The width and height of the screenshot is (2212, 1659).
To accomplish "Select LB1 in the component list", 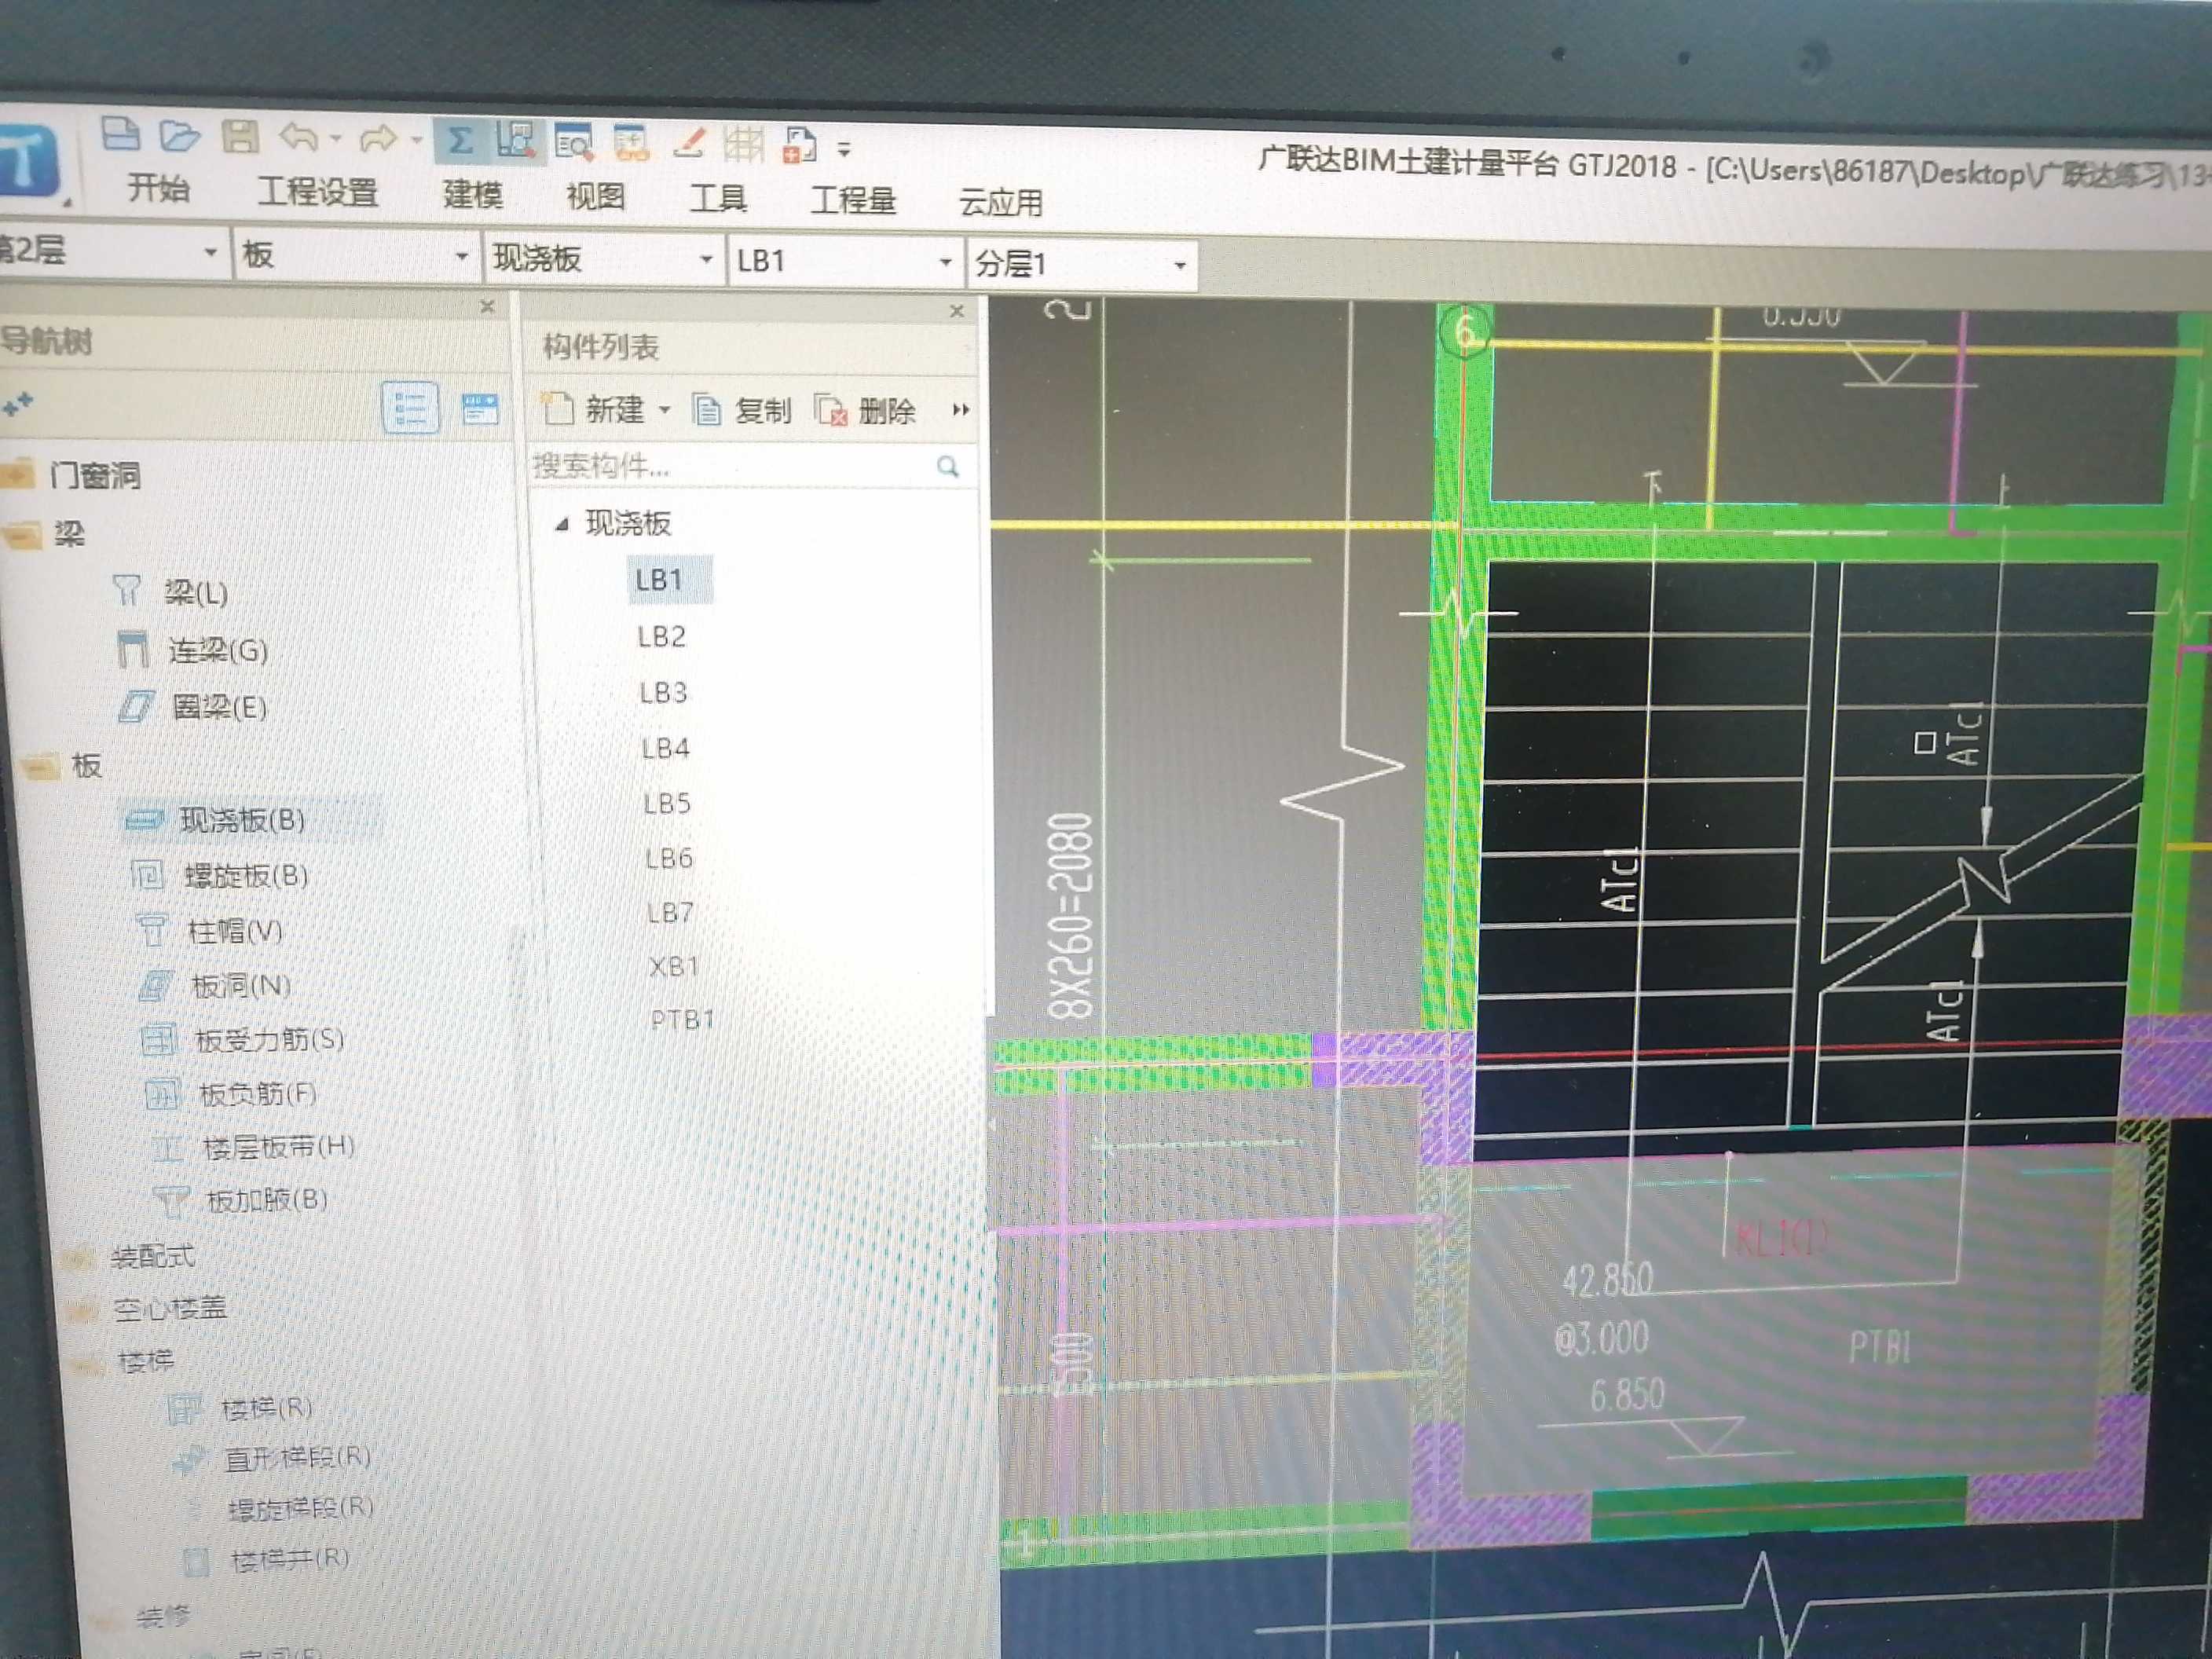I will click(659, 580).
